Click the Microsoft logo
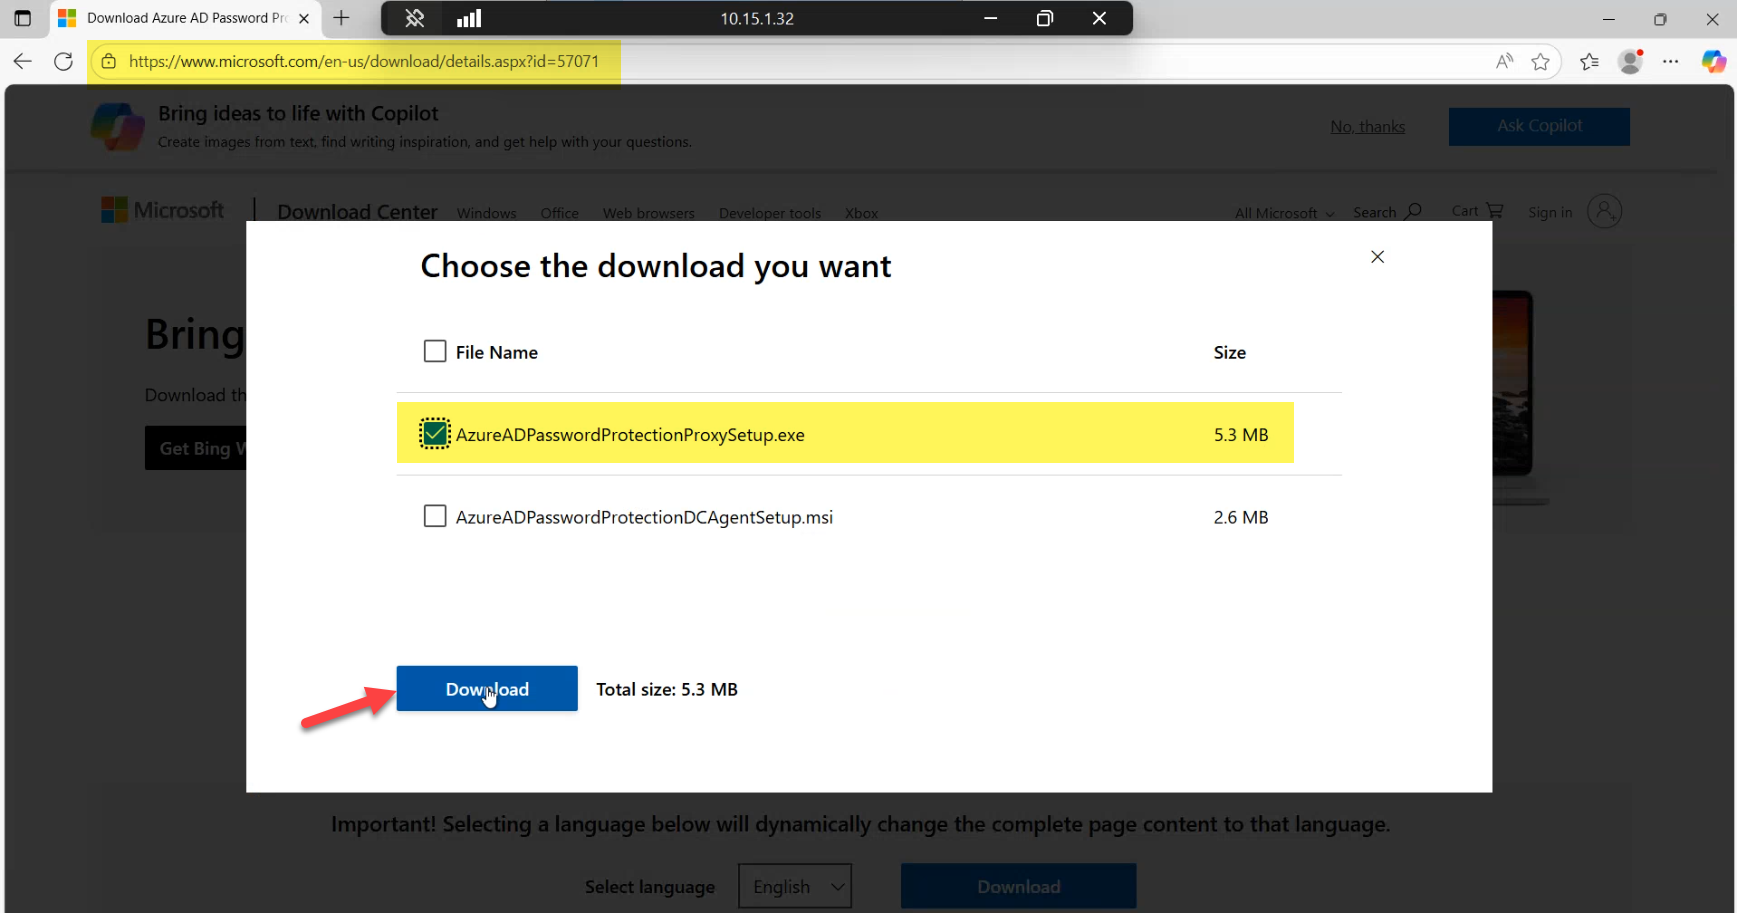This screenshot has width=1737, height=913. (x=162, y=210)
